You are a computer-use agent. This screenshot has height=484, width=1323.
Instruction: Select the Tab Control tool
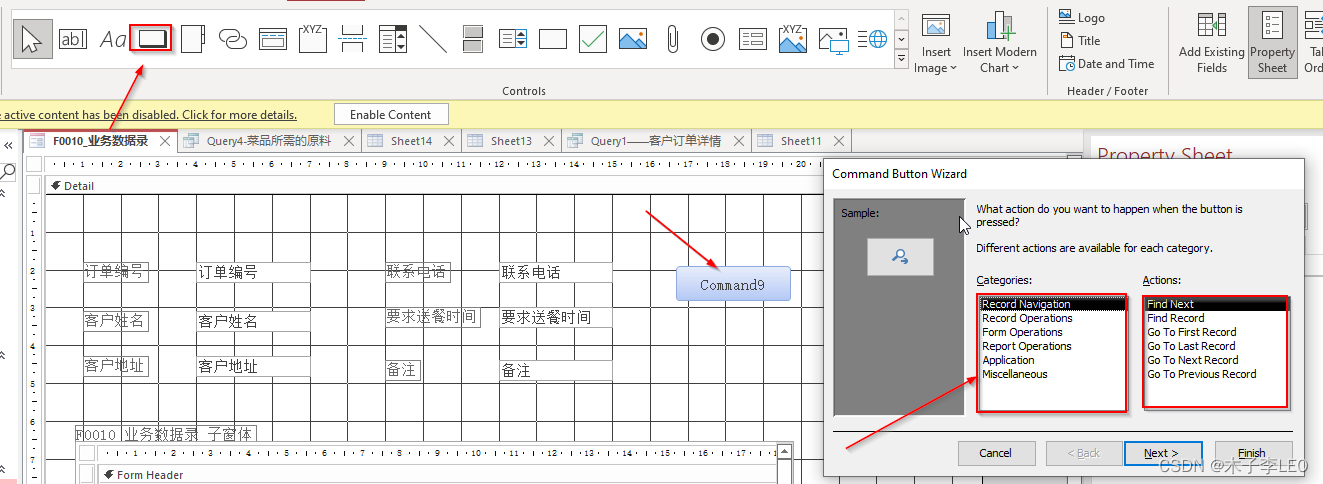click(192, 39)
